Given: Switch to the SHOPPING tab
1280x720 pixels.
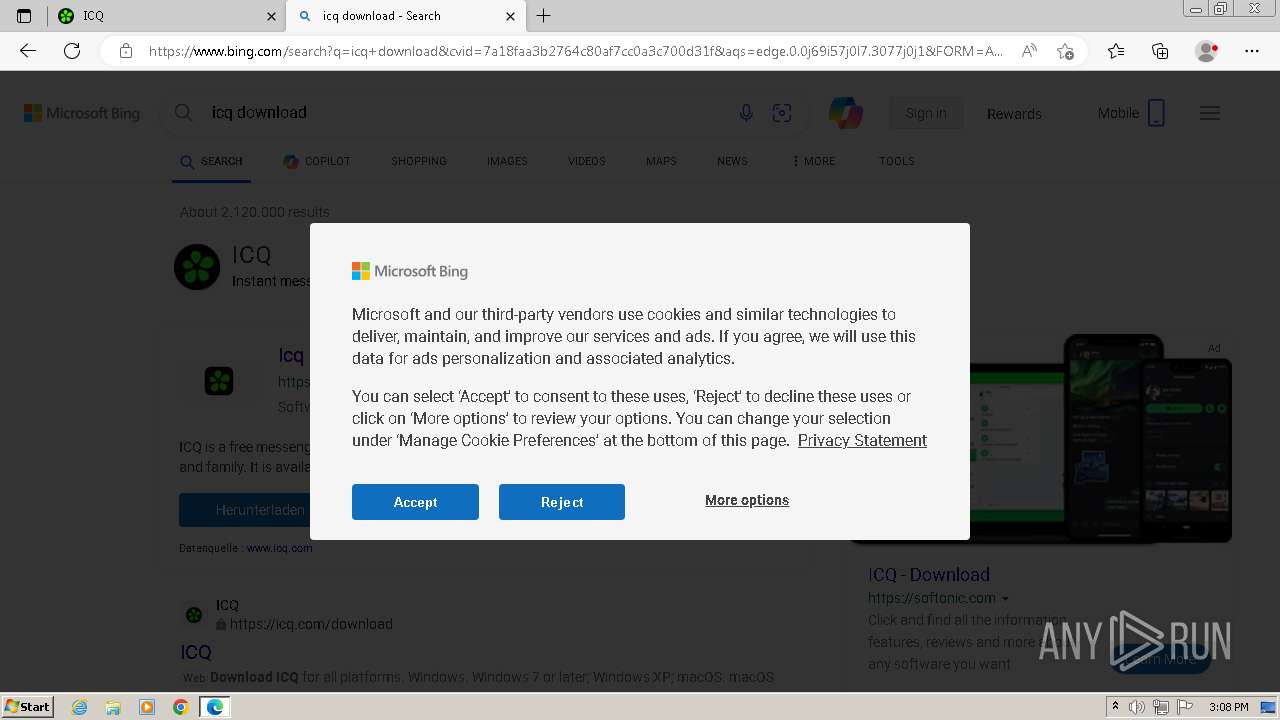Looking at the screenshot, I should [x=419, y=161].
